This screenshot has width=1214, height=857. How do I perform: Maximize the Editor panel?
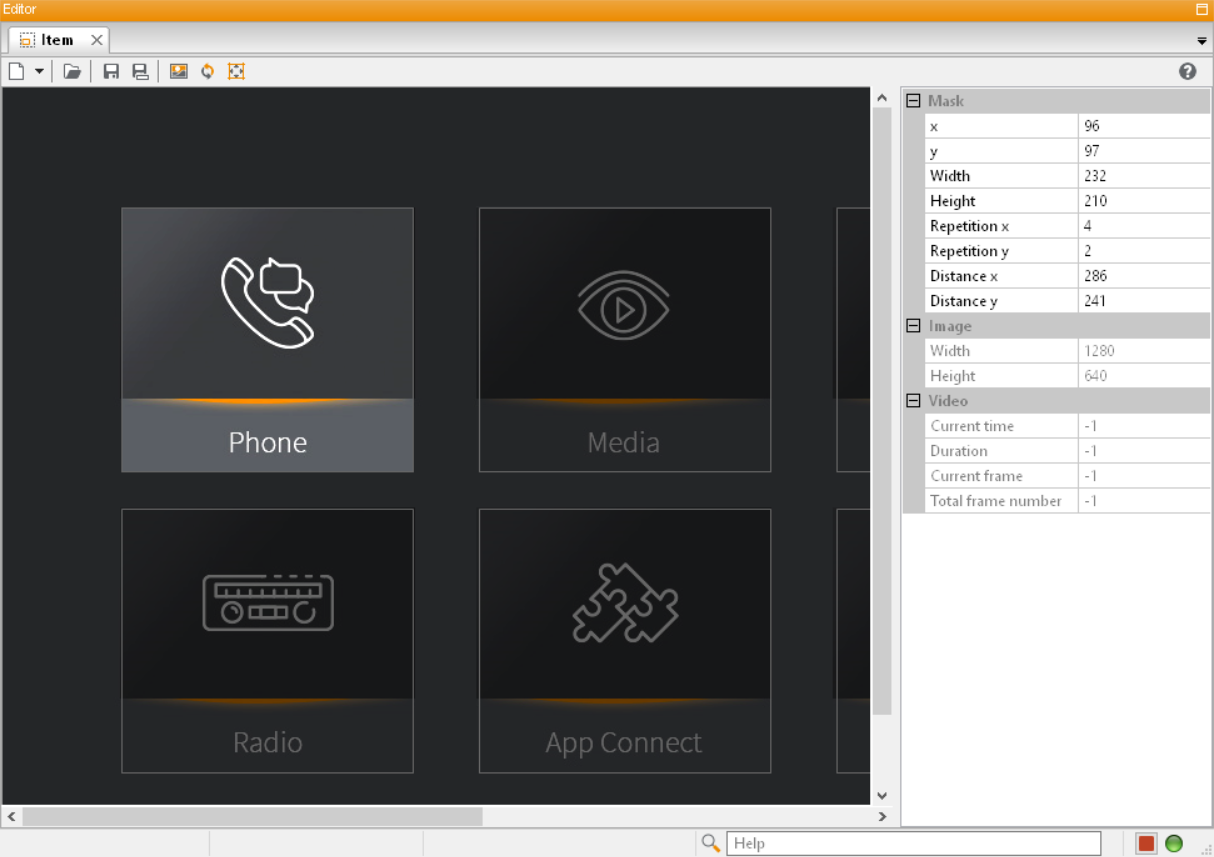click(1202, 9)
